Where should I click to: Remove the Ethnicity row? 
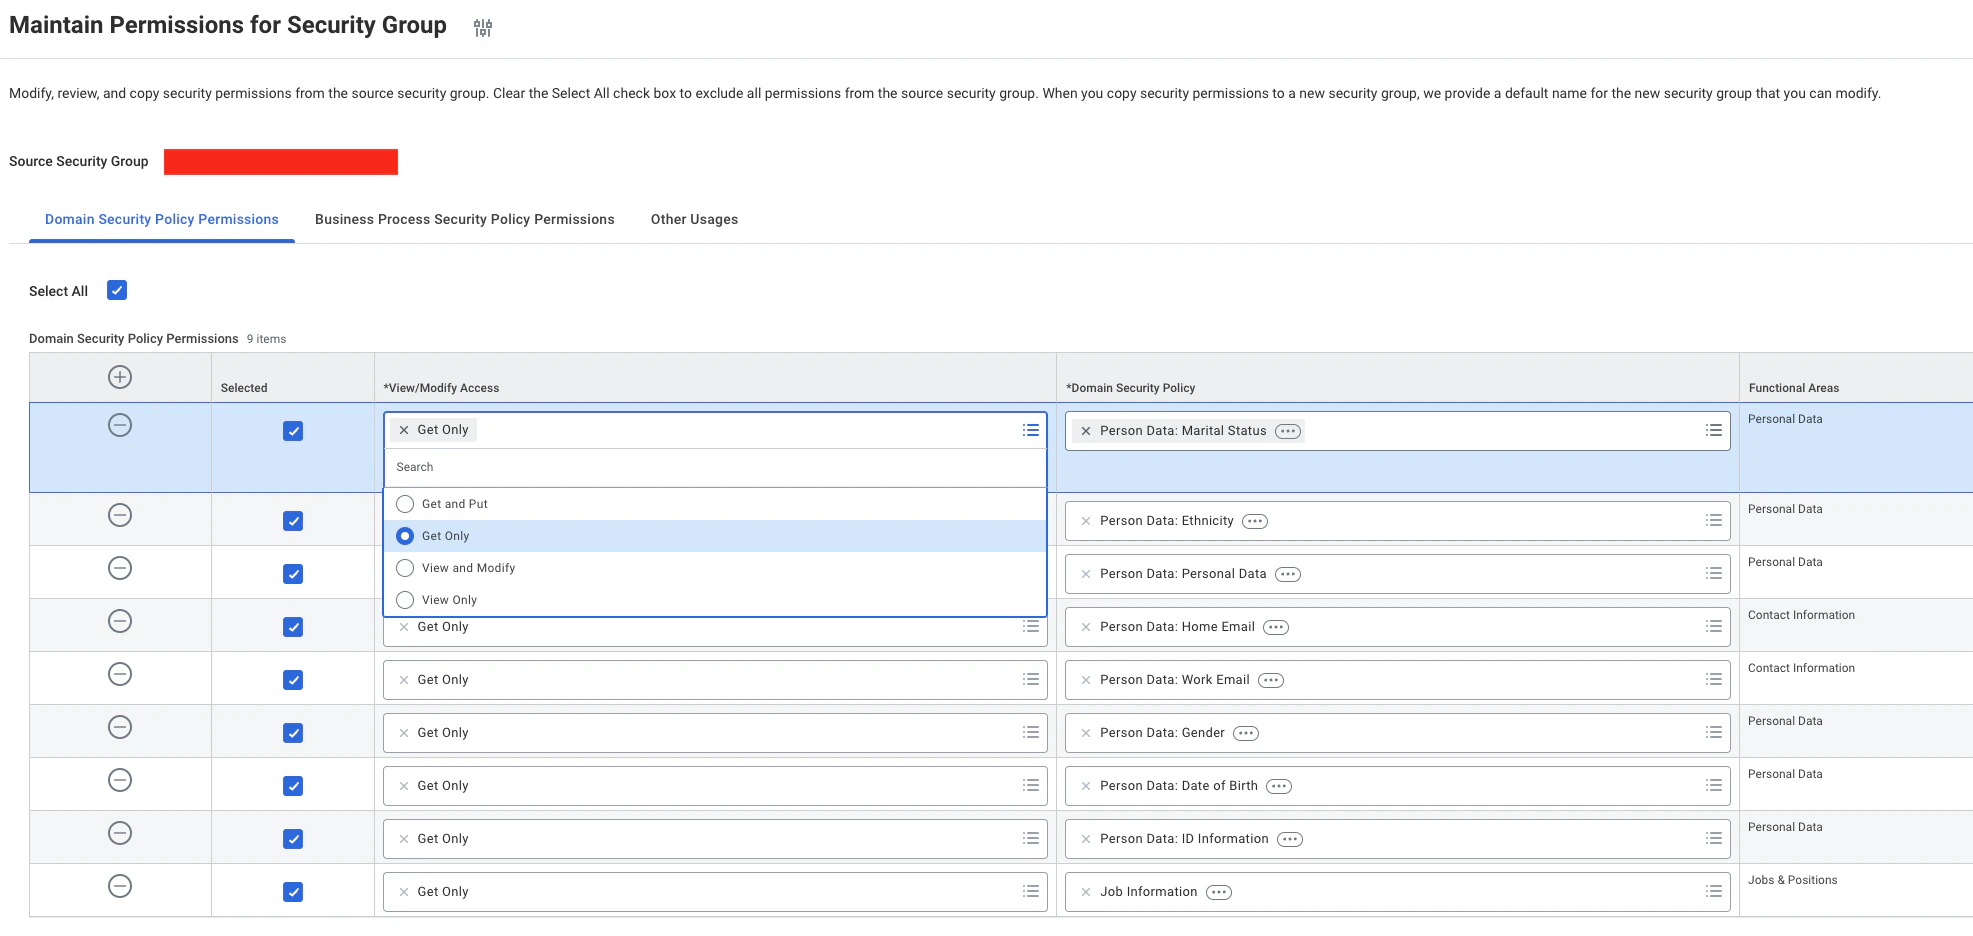pyautogui.click(x=120, y=515)
